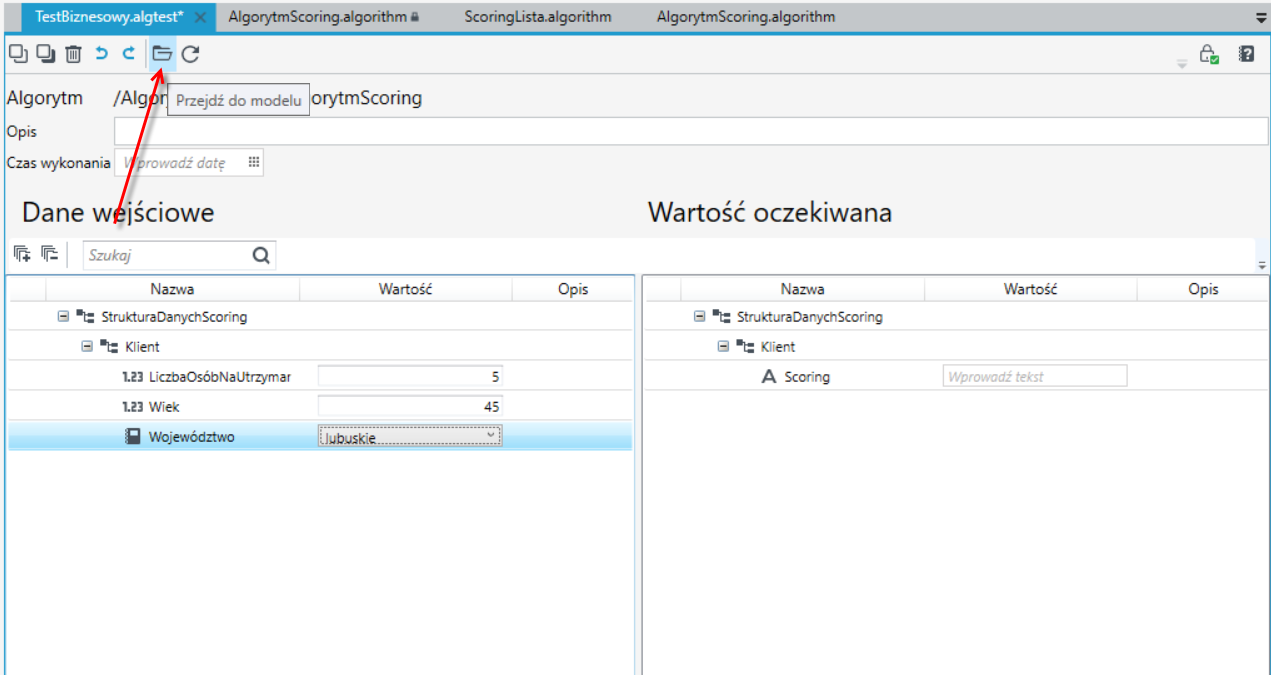
Task: Click the LiczbaOsóbNaUtrzymar value field showing 5
Action: coord(410,377)
